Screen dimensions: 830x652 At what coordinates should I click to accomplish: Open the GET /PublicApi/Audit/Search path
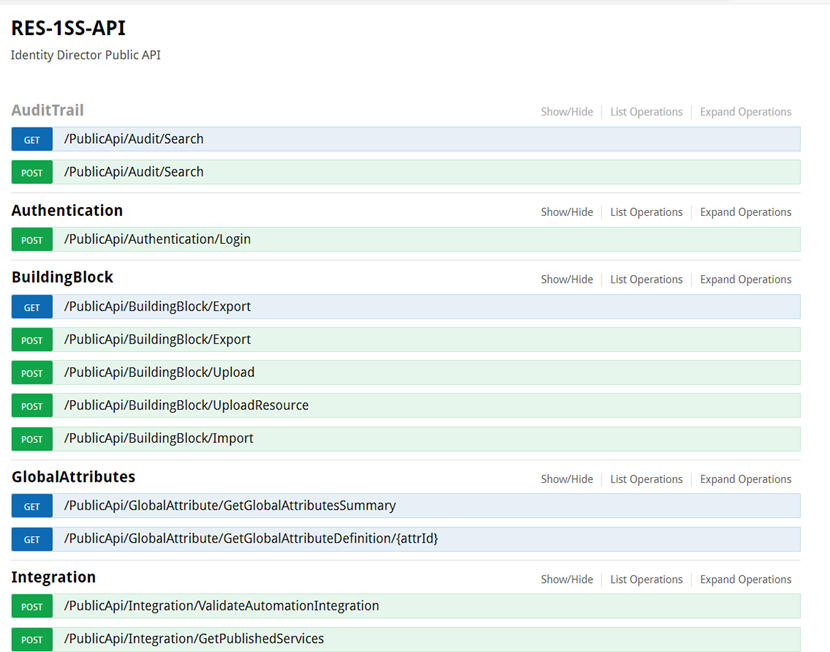tap(133, 139)
